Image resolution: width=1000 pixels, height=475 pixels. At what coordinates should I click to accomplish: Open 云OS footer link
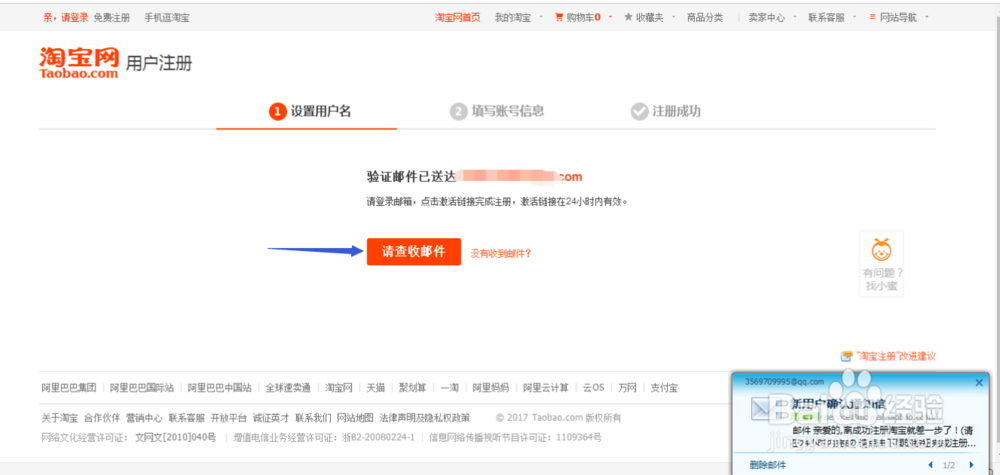pyautogui.click(x=594, y=388)
